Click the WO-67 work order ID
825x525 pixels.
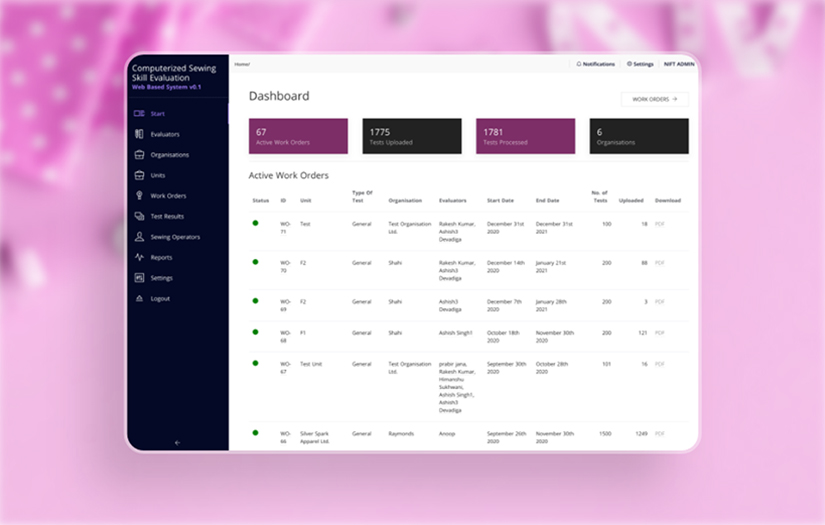pyautogui.click(x=285, y=367)
